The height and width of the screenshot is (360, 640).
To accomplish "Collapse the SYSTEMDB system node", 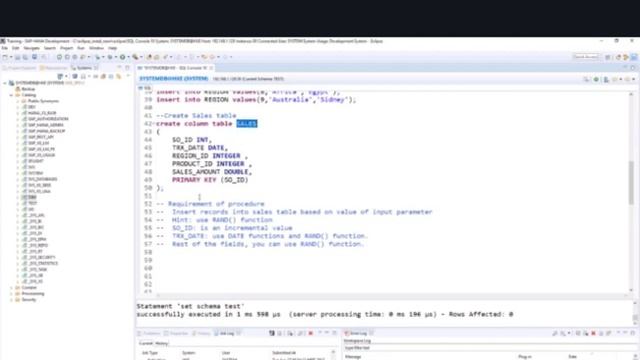I will [x=5, y=83].
